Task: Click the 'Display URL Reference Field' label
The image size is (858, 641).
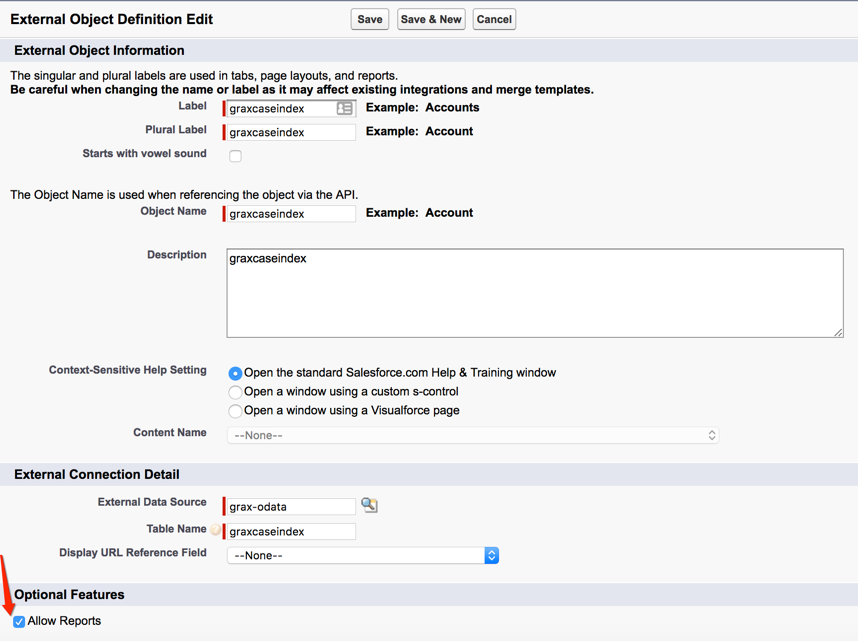Action: coord(132,553)
